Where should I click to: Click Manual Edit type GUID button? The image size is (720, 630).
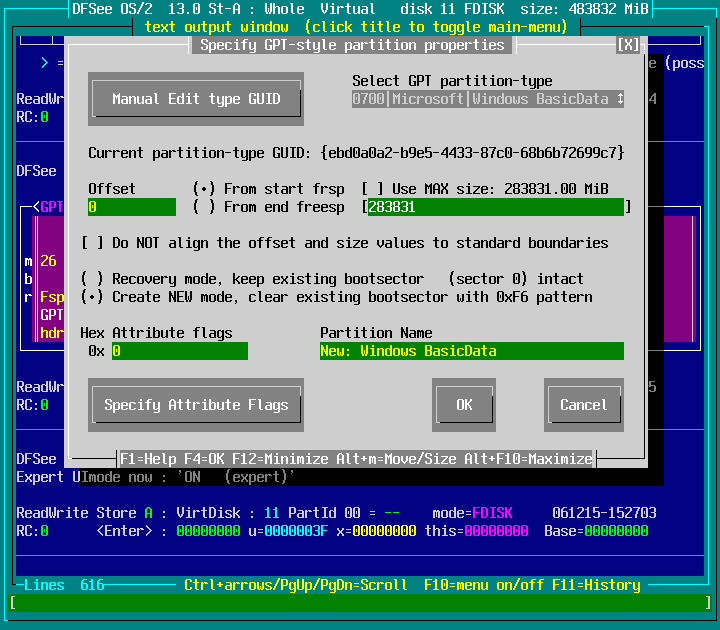click(195, 99)
